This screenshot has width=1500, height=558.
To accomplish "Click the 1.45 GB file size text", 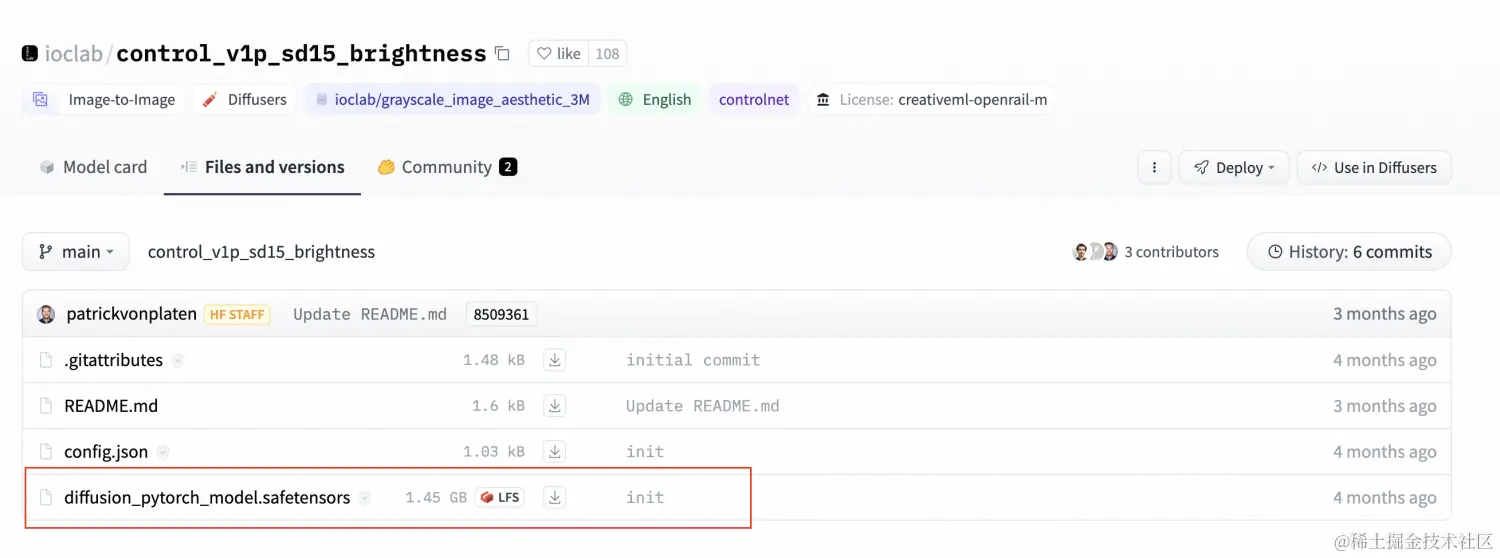I will (x=436, y=497).
